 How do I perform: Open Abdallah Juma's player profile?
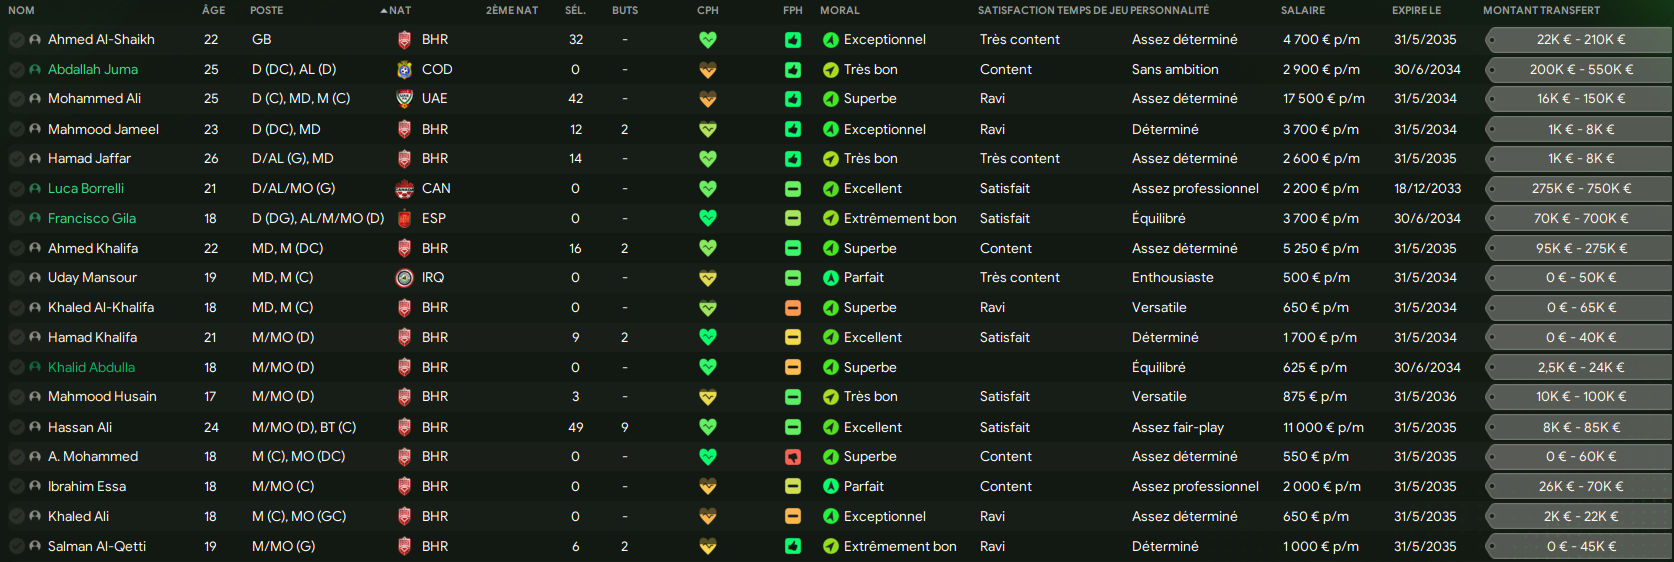click(x=93, y=70)
